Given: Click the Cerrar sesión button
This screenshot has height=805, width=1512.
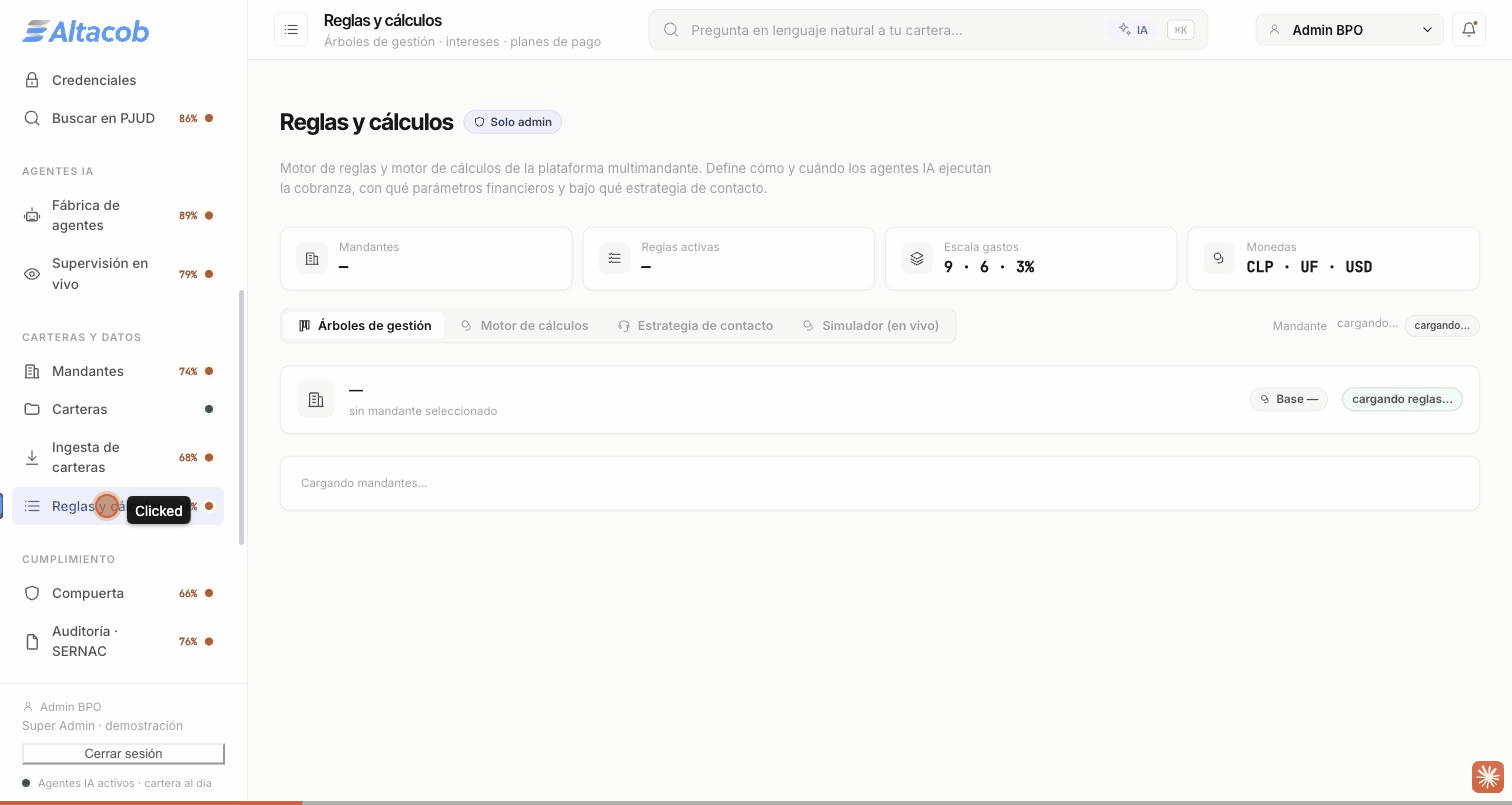Looking at the screenshot, I should point(123,753).
